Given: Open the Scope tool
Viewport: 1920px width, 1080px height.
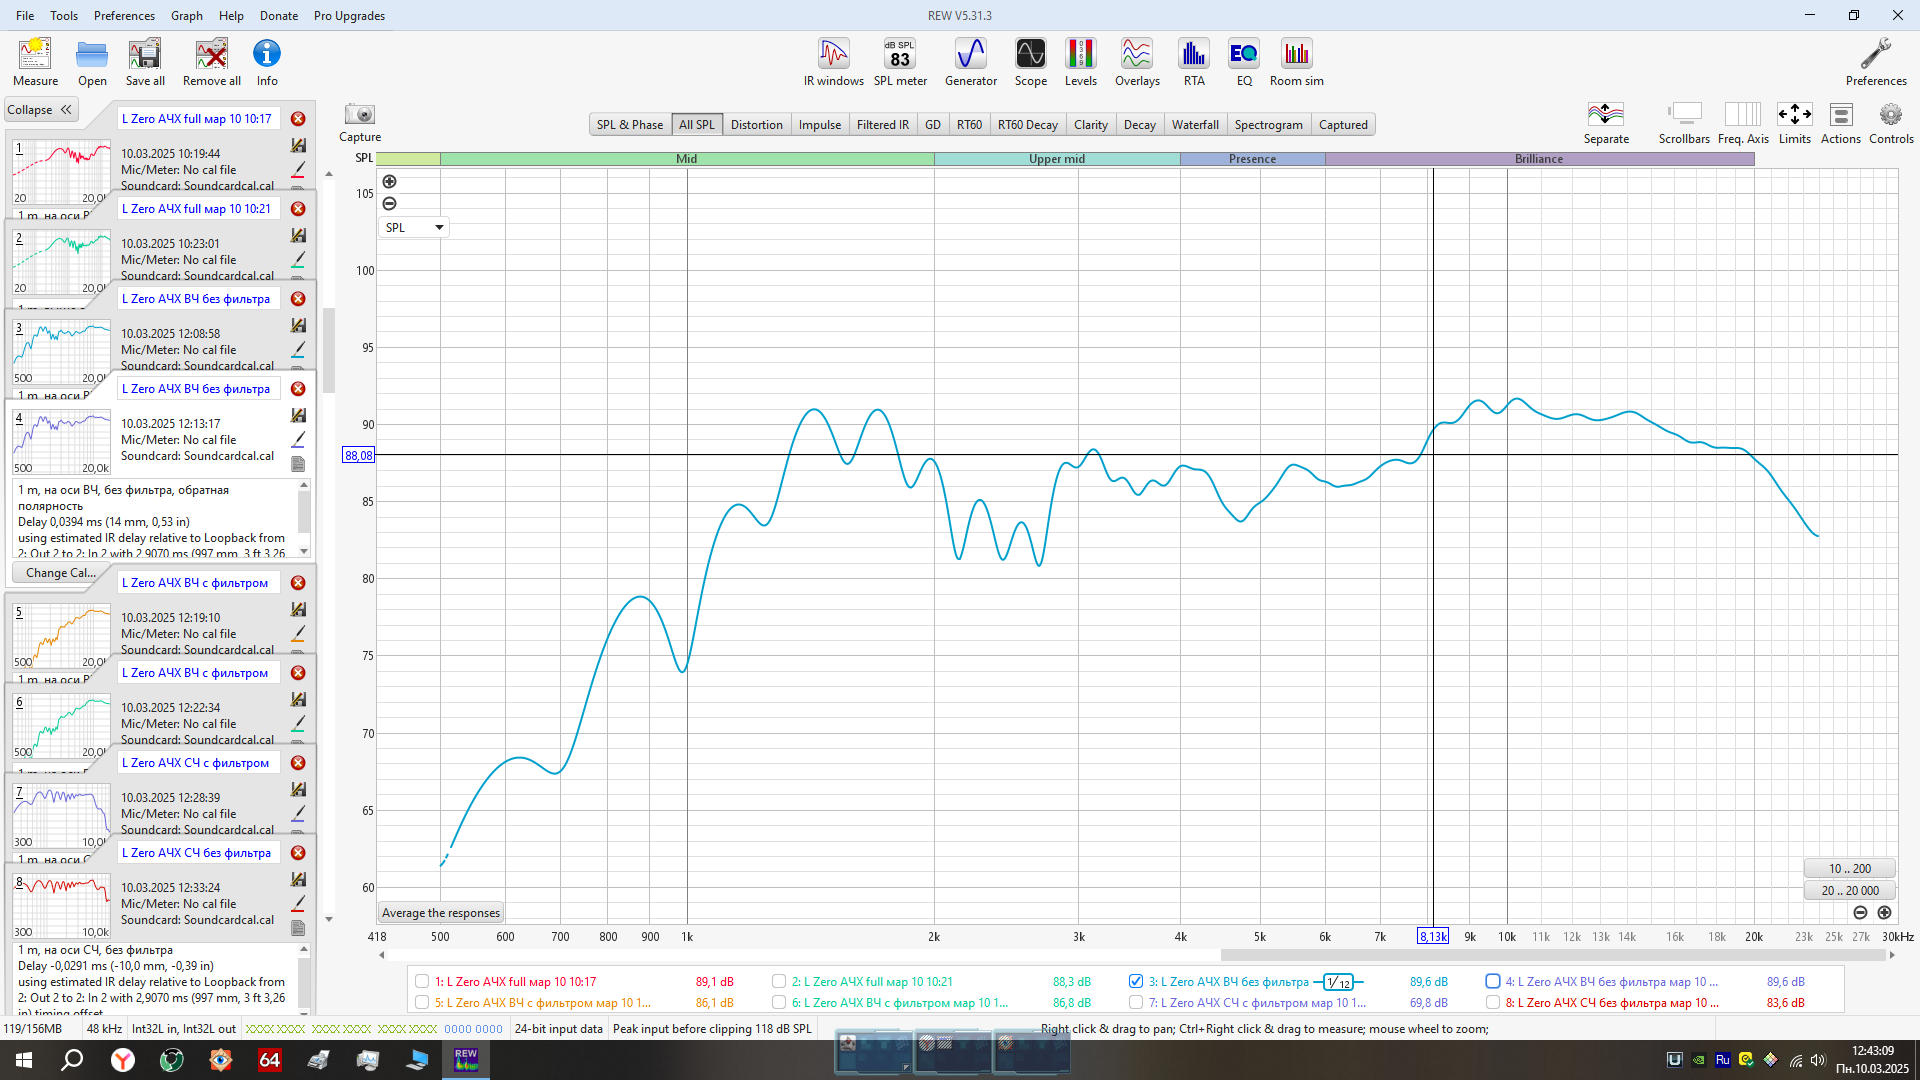Looking at the screenshot, I should [1031, 62].
